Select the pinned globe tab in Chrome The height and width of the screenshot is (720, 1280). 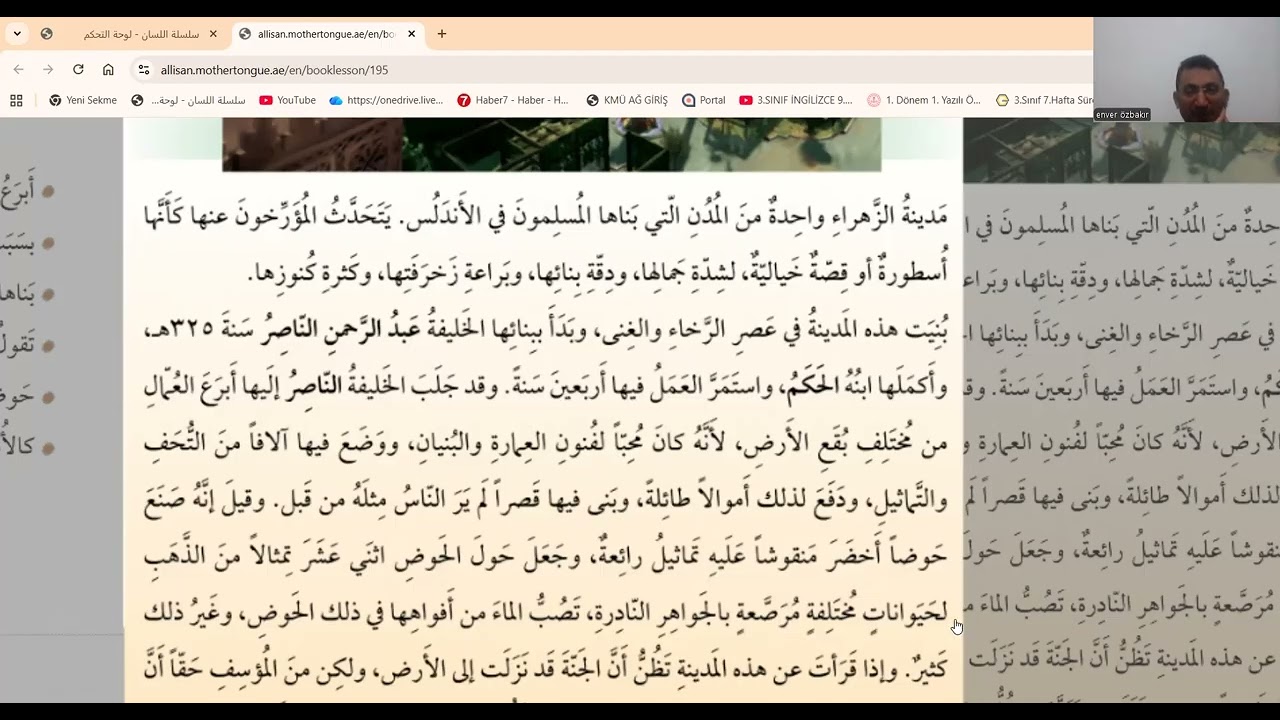click(x=46, y=34)
